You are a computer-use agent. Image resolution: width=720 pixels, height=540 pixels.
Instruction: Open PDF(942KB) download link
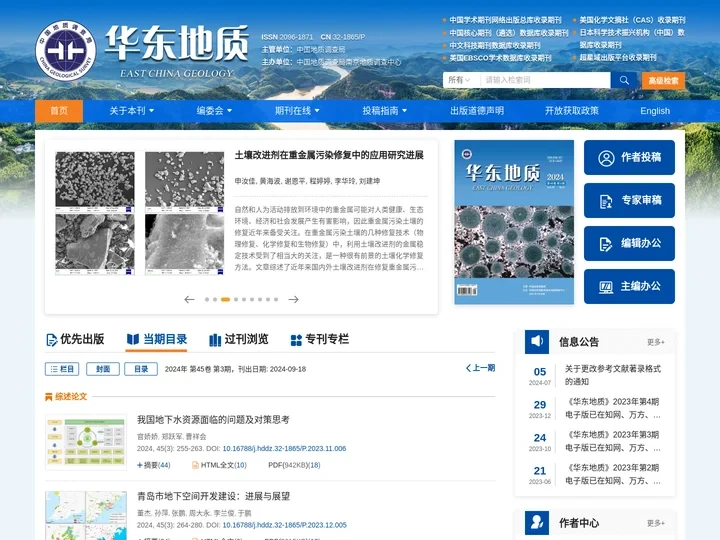click(294, 465)
